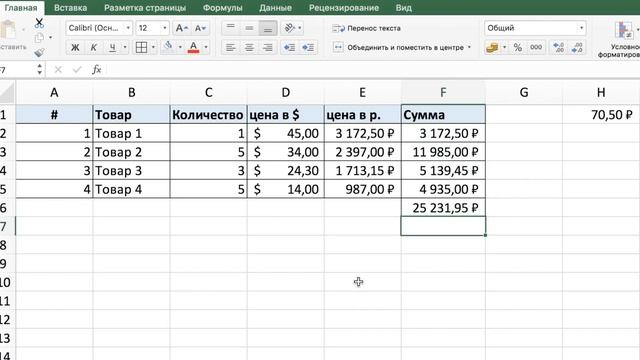Cancel formula entry X icon
Viewport: 640px width, 360px height.
[58, 70]
